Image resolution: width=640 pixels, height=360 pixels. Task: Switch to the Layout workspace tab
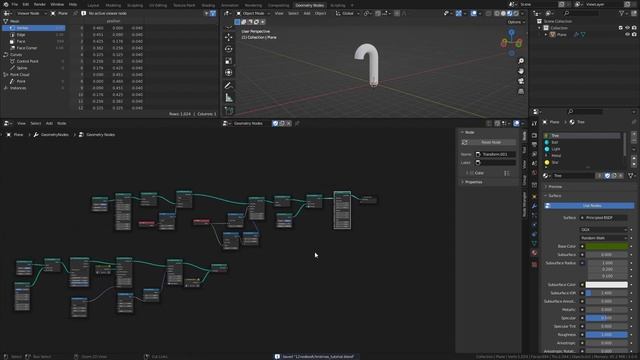pyautogui.click(x=93, y=5)
